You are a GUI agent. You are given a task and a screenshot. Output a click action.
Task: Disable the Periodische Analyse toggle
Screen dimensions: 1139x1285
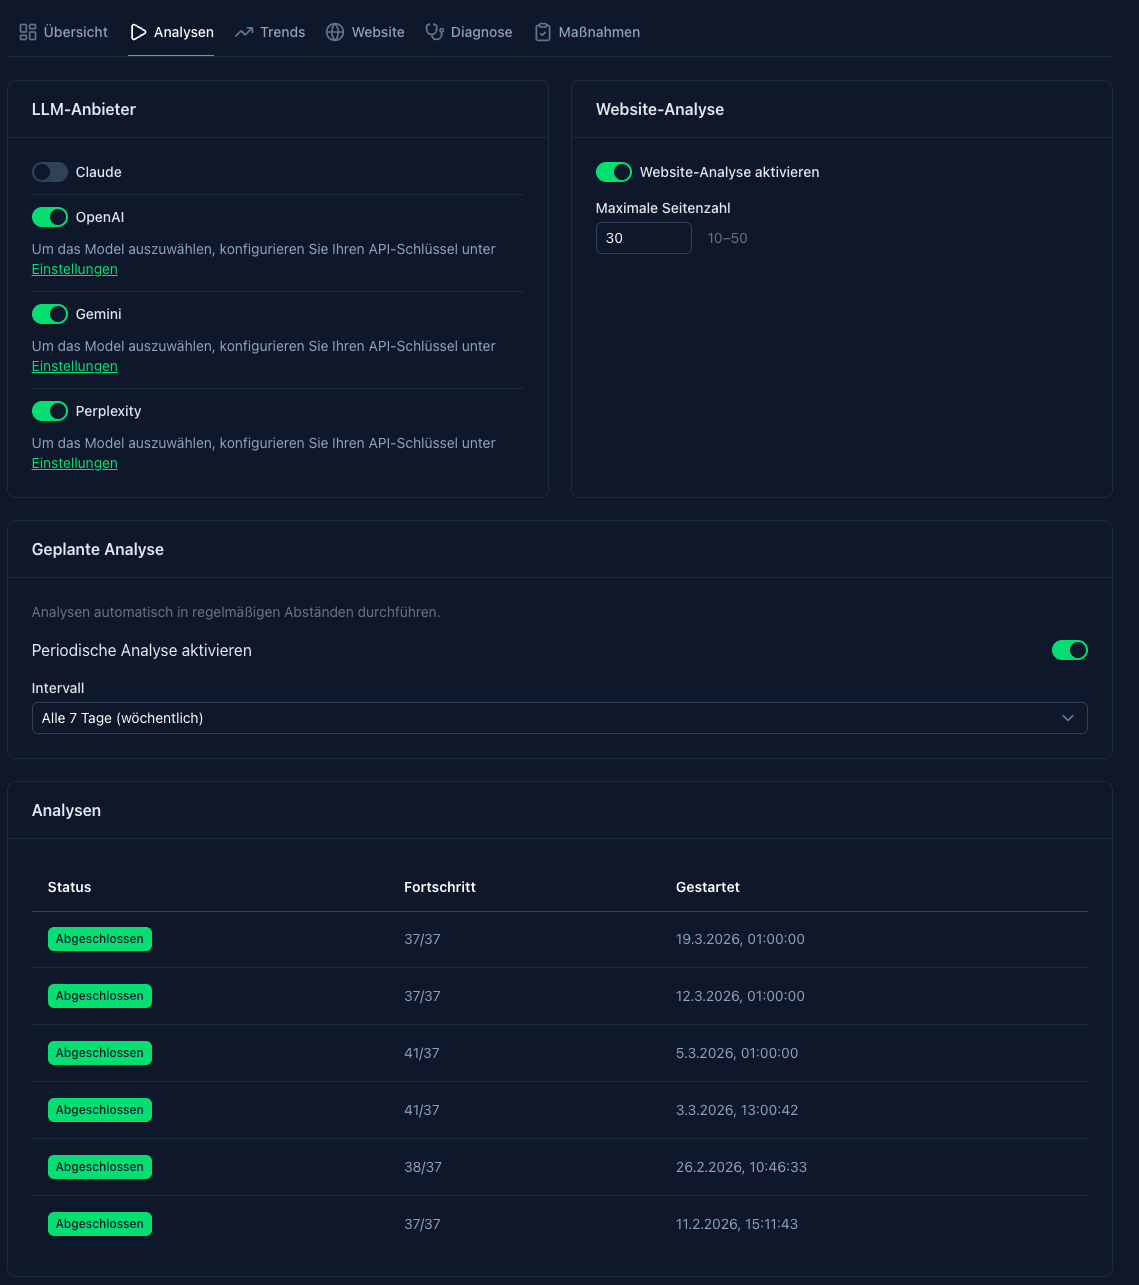pos(1069,650)
